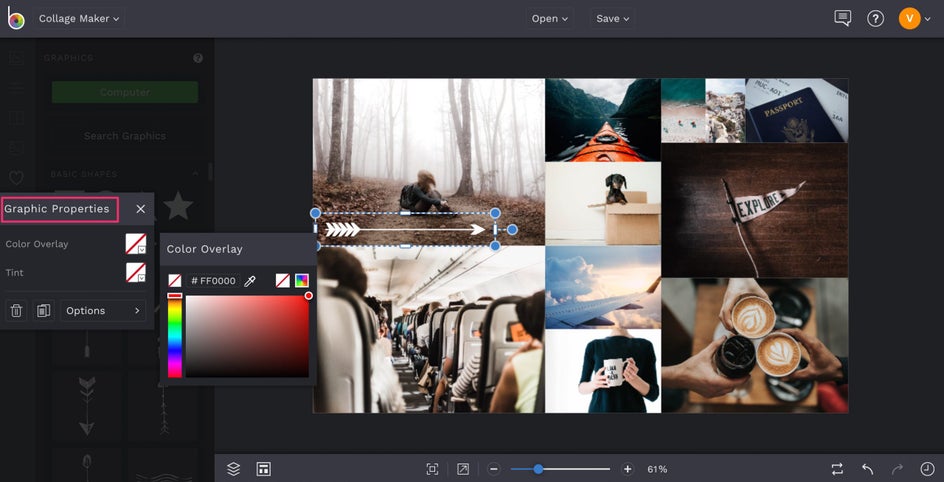Select the dog in box photo
Image resolution: width=944 pixels, height=482 pixels.
603,203
